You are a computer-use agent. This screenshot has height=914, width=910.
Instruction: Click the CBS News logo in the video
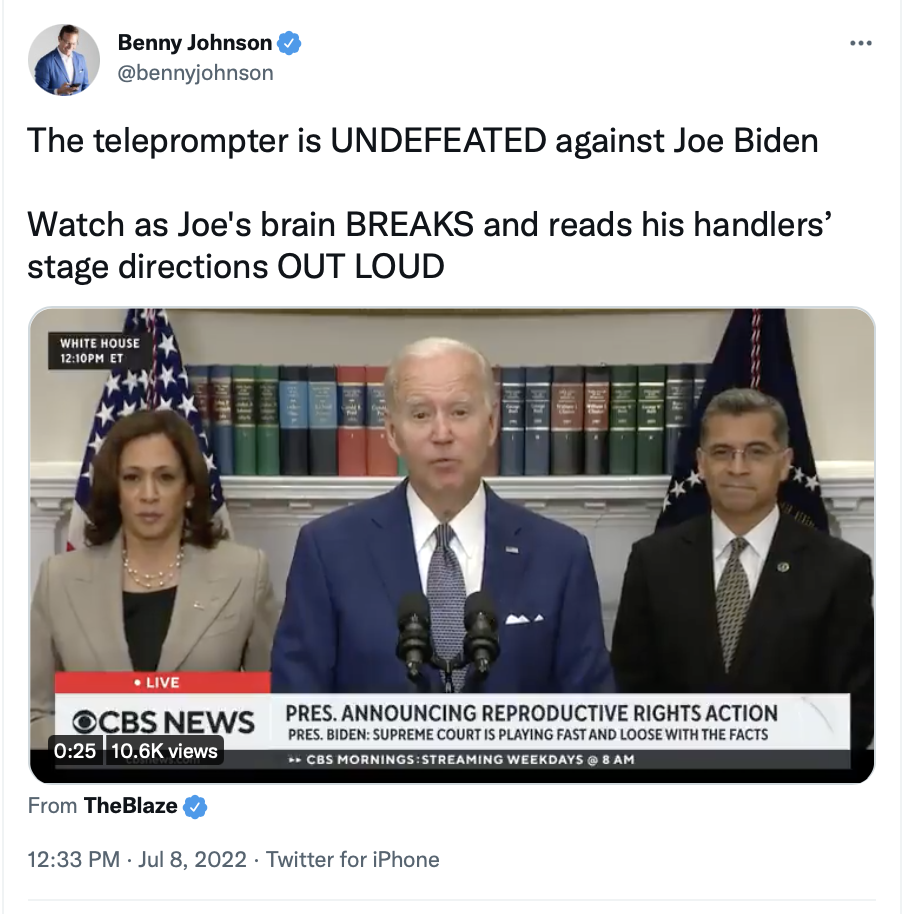pos(163,722)
